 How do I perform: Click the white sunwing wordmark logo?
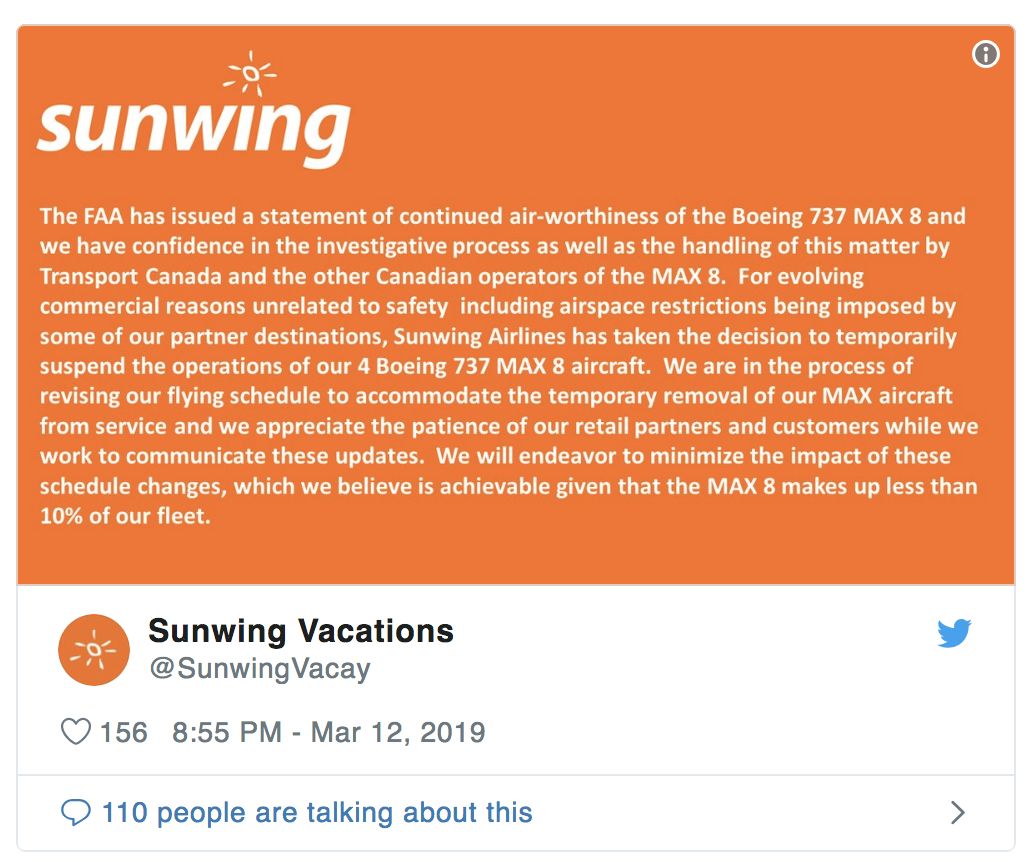coord(194,131)
